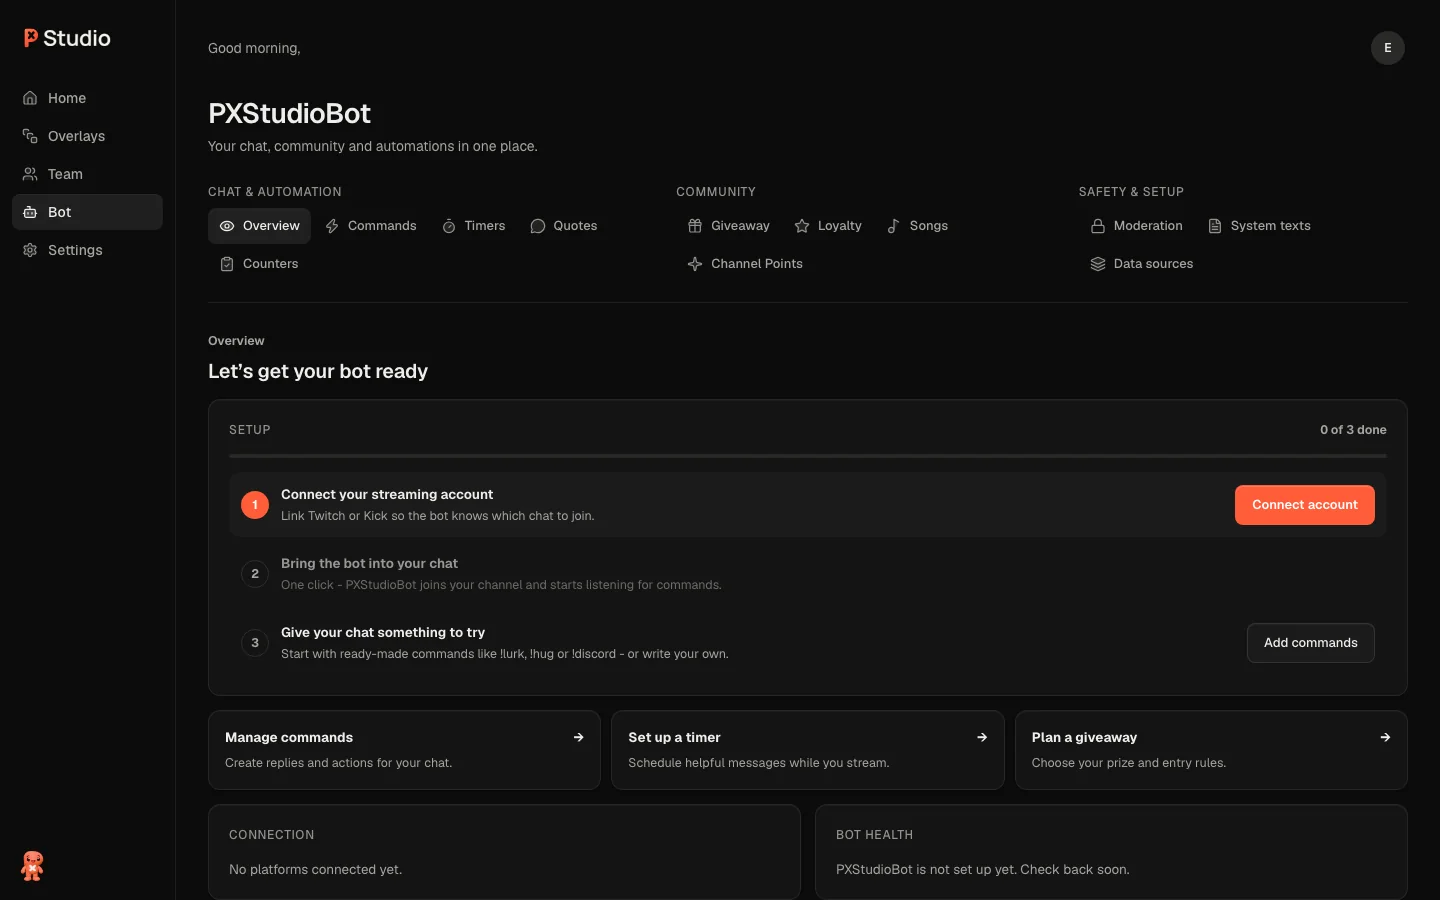Image resolution: width=1440 pixels, height=900 pixels.
Task: Open the Plan a giveaway card
Action: coord(1211,750)
